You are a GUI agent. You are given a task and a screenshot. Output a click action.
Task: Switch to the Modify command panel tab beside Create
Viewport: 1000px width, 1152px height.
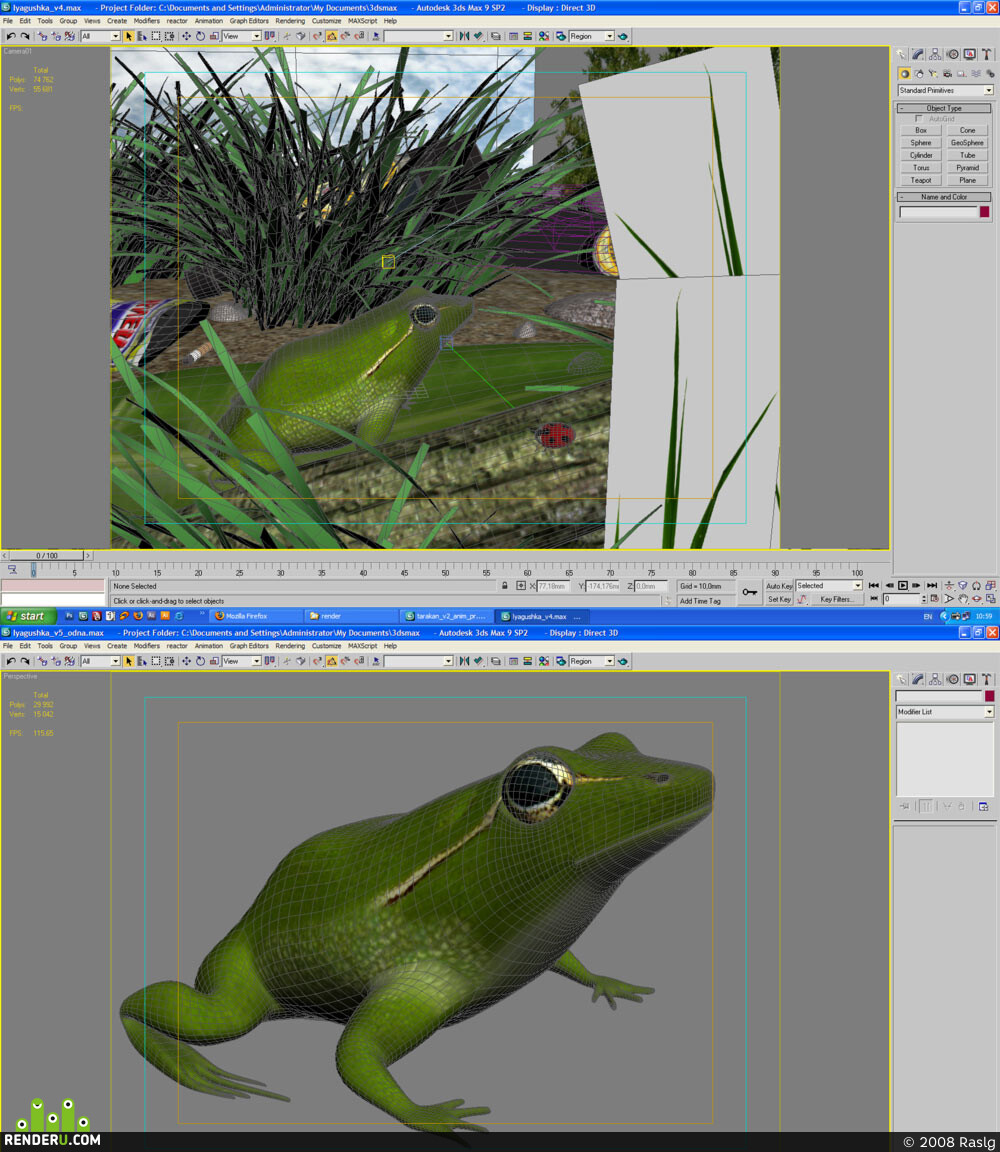(918, 54)
